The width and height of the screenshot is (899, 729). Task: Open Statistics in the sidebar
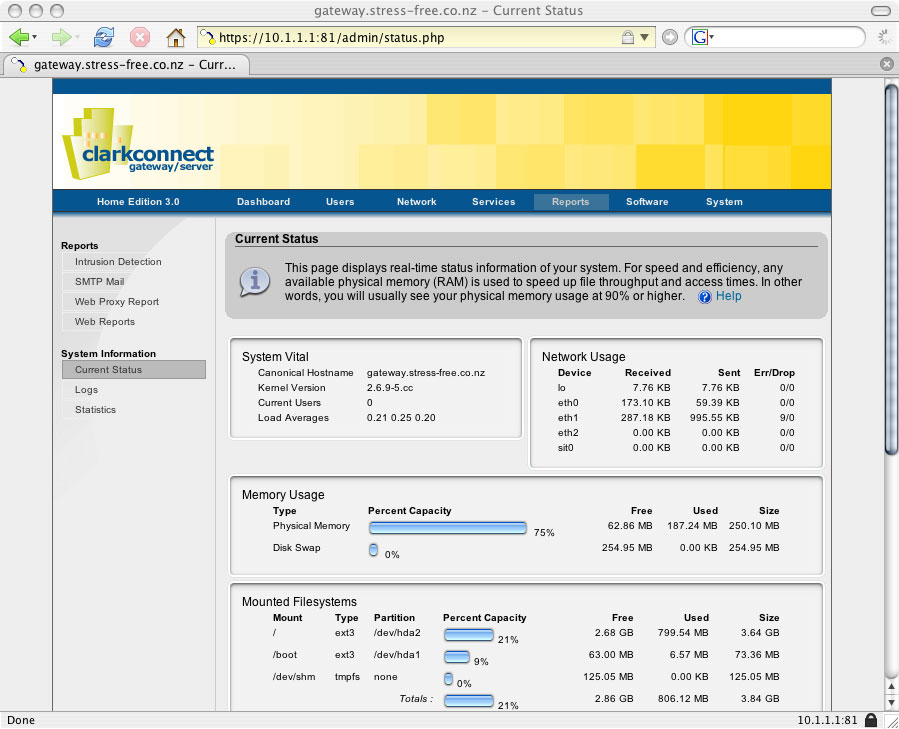95,410
